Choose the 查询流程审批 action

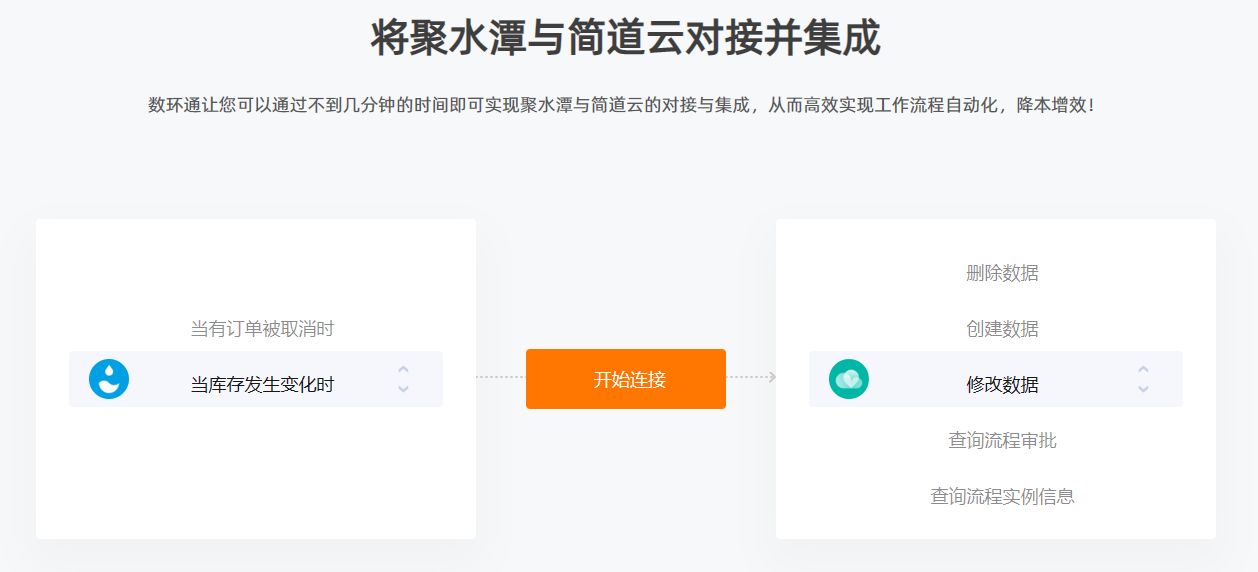pyautogui.click(x=1002, y=441)
